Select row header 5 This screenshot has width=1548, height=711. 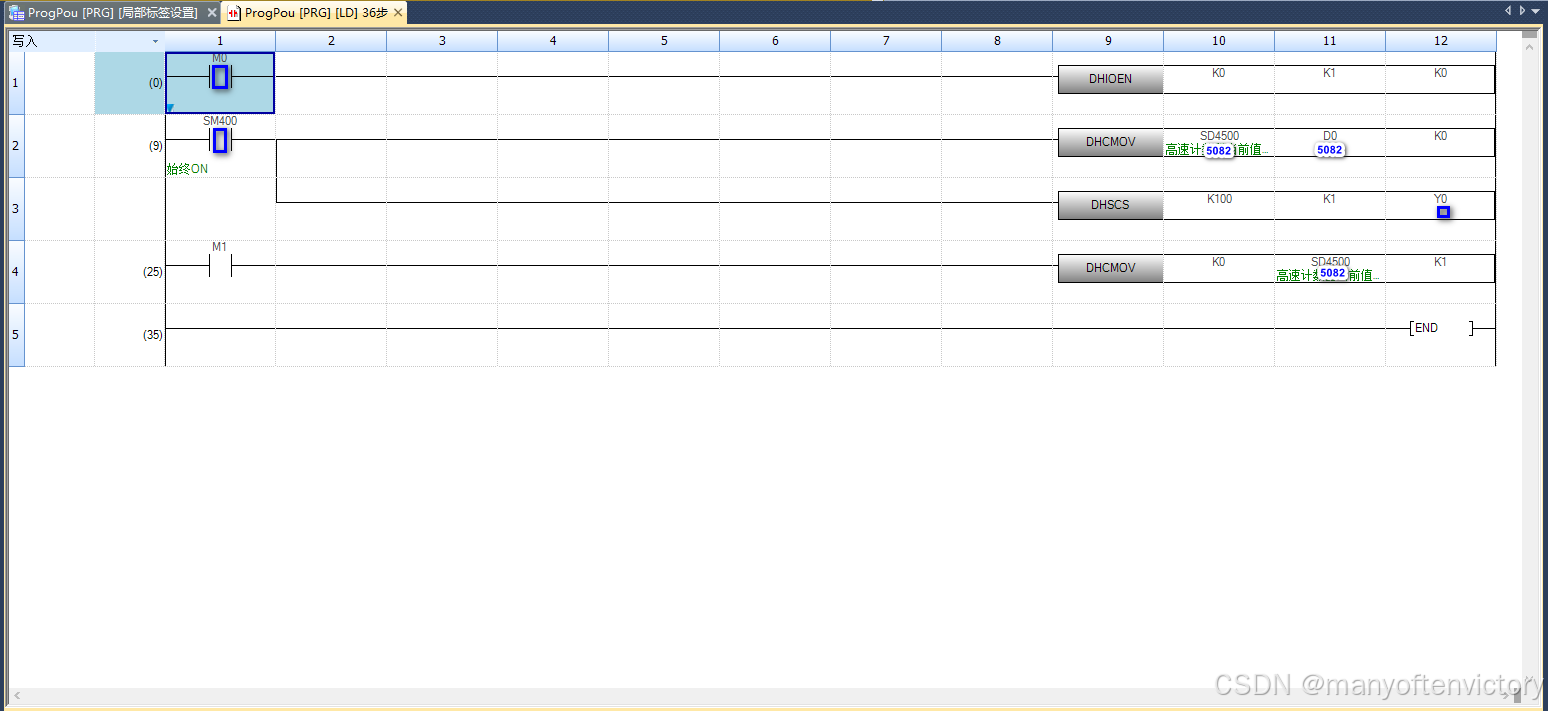click(x=16, y=335)
